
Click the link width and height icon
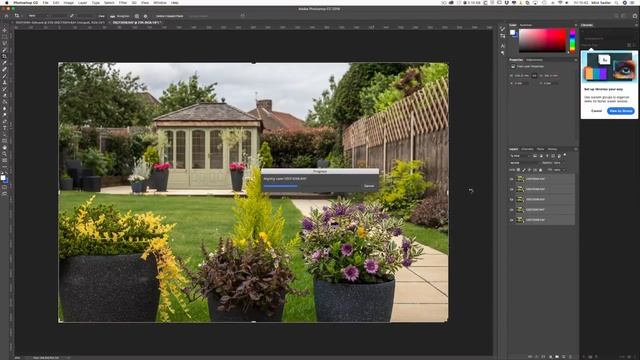coord(535,76)
